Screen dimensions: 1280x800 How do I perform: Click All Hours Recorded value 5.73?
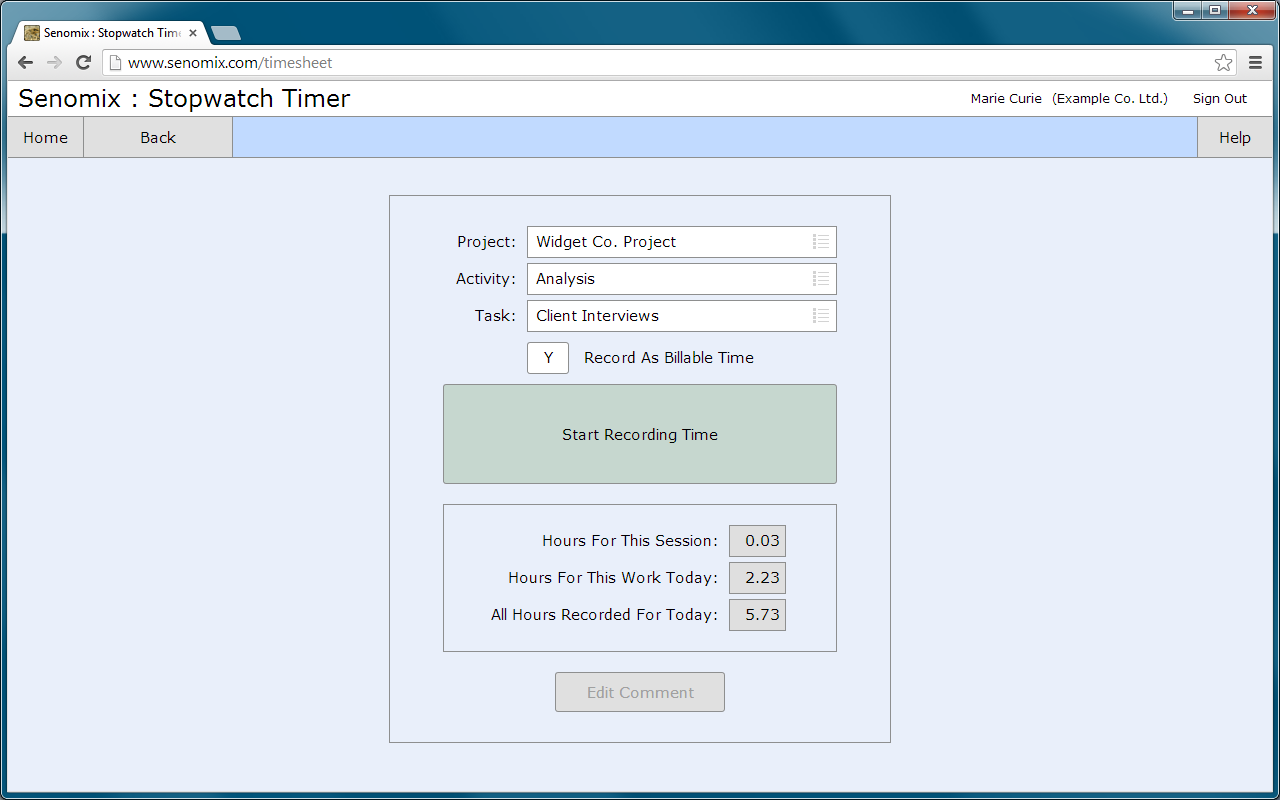point(757,615)
